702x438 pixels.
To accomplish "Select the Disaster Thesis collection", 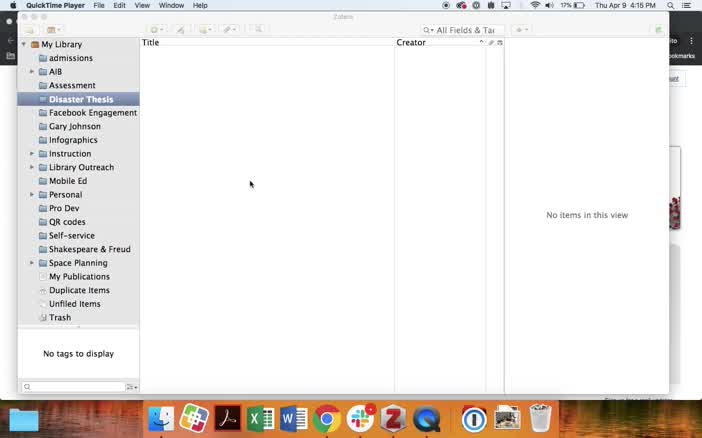I will click(78, 99).
